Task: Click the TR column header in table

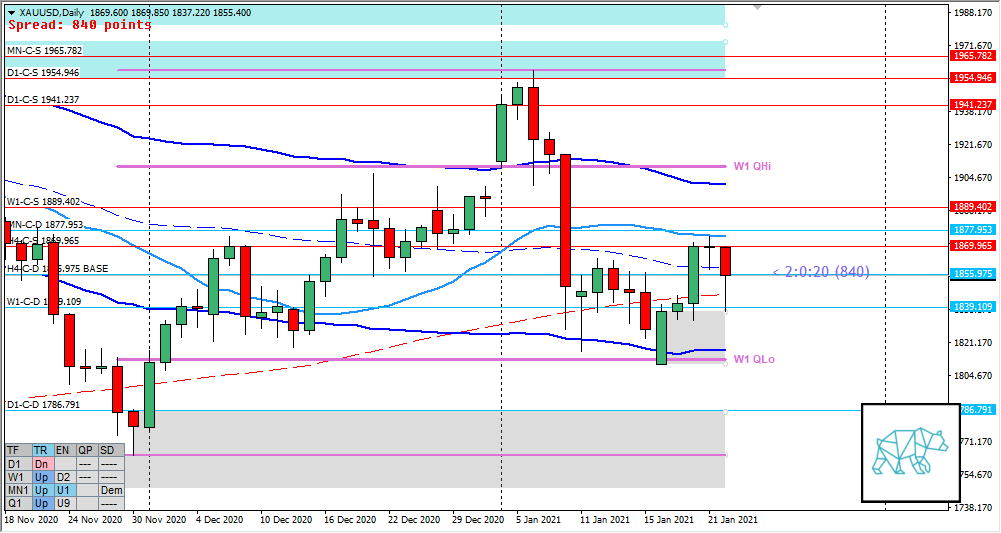Action: click(41, 451)
